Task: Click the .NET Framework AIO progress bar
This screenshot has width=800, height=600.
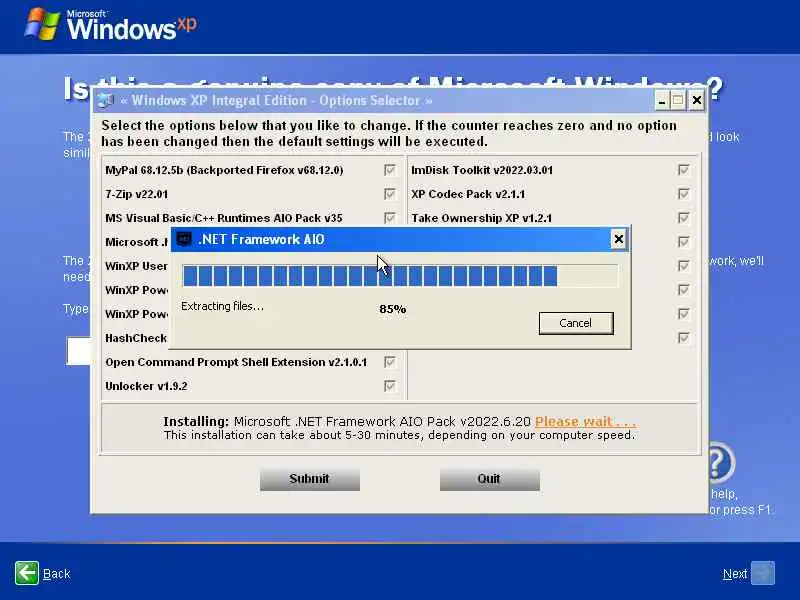Action: pyautogui.click(x=400, y=276)
